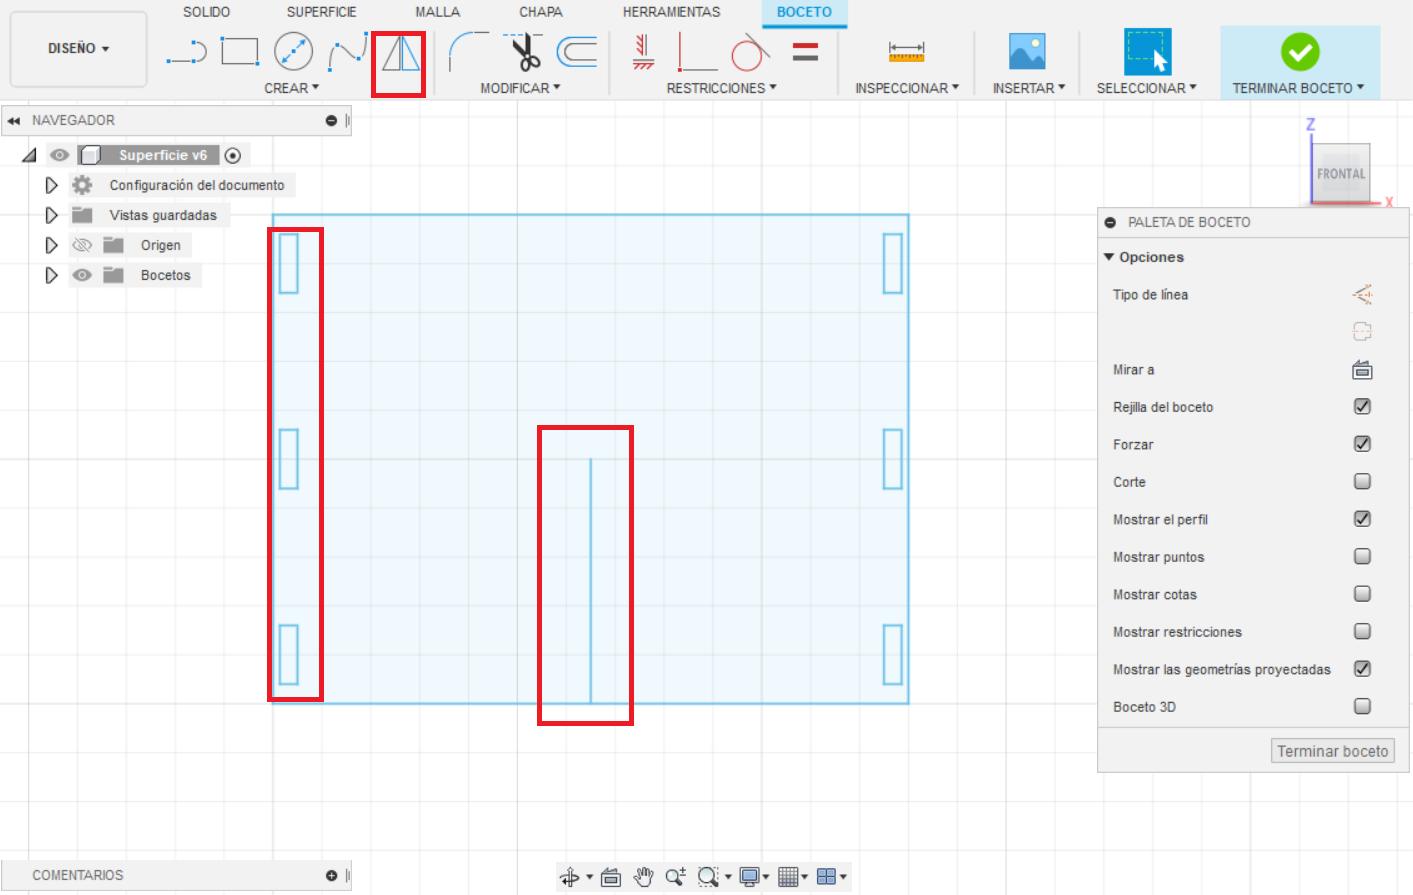Viewport: 1413px width, 895px height.
Task: Activate Superficie v6 component radio button
Action: [233, 155]
